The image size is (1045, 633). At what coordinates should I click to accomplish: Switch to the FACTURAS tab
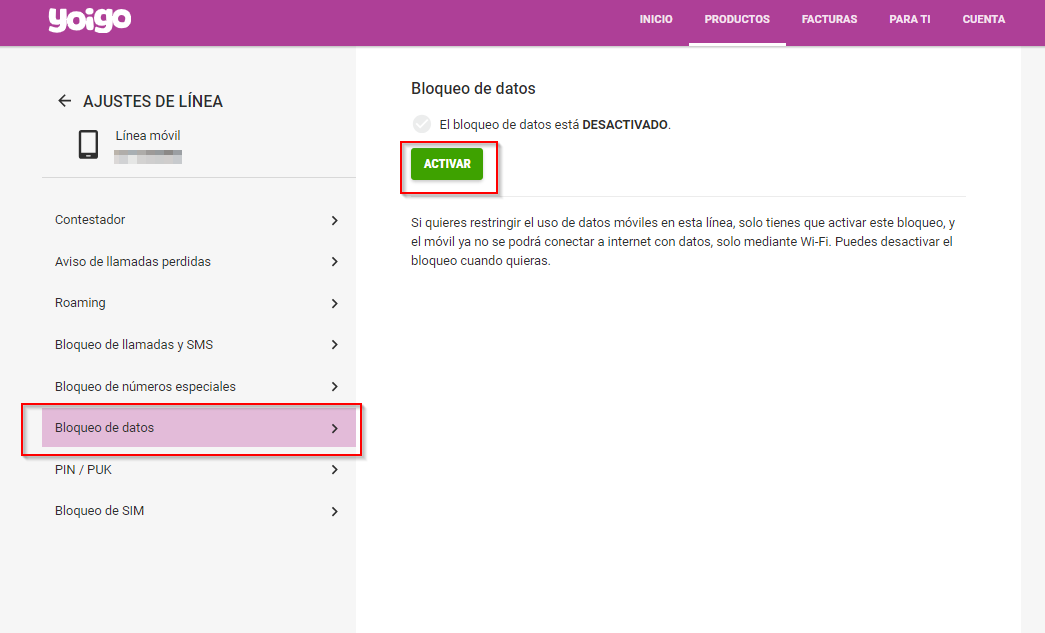829,20
